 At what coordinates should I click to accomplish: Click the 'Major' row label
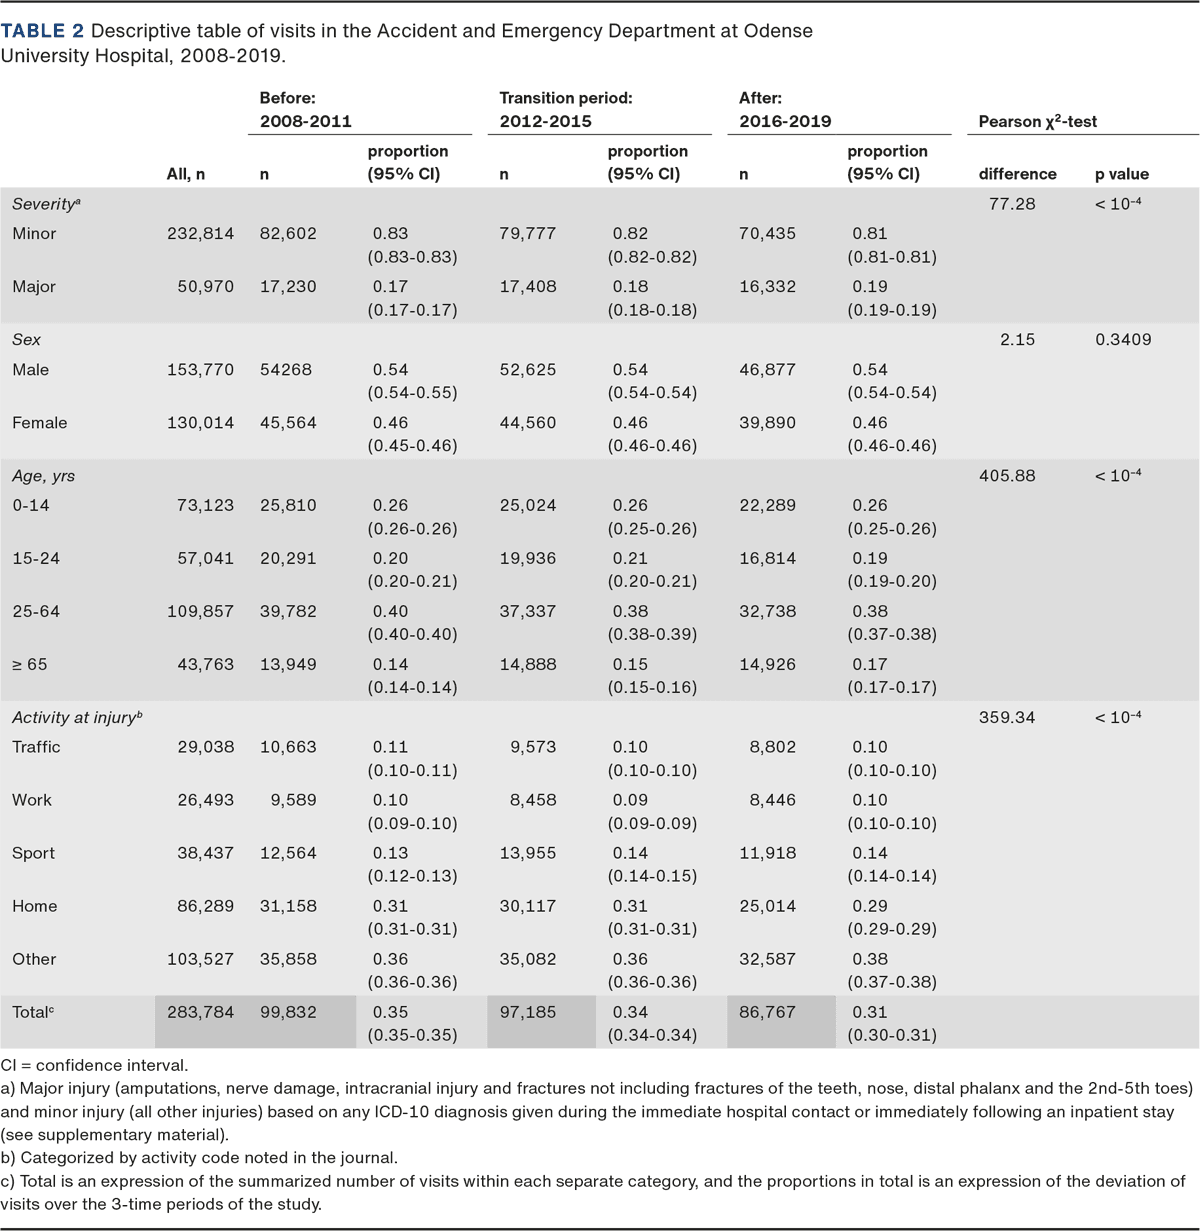pos(34,287)
